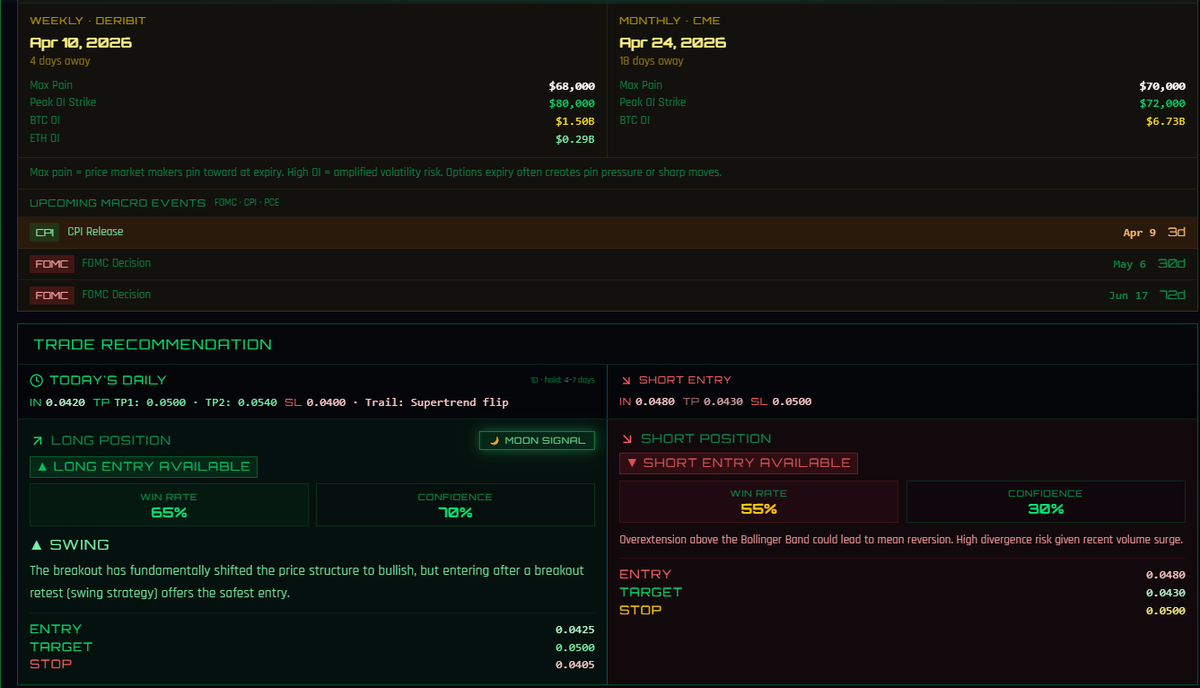Click the Bollinger Band overextension note
The height and width of the screenshot is (688, 1200).
pos(901,540)
